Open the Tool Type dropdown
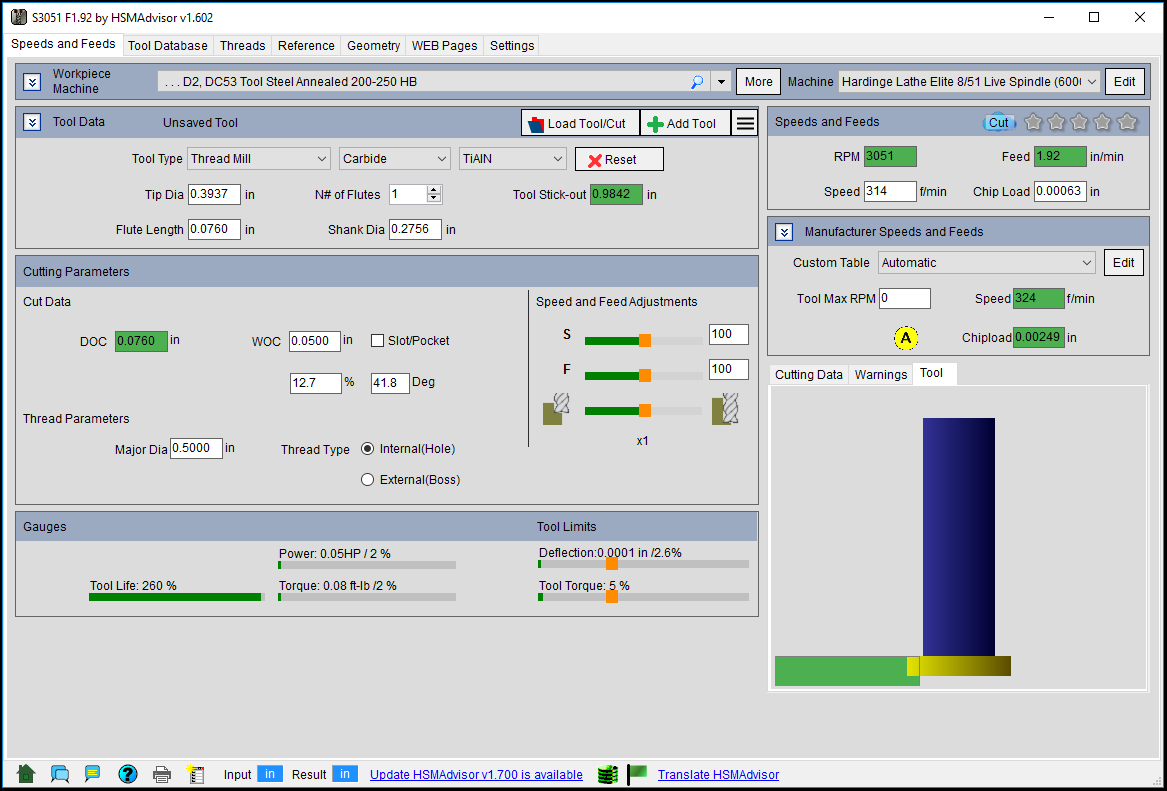The width and height of the screenshot is (1167, 791). coord(259,159)
